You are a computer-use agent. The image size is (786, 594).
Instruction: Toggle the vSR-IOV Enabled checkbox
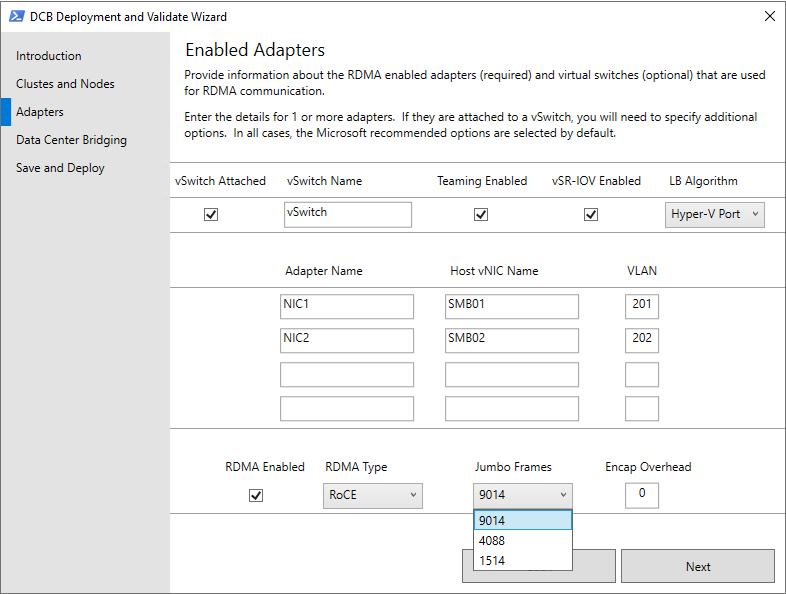click(x=591, y=214)
